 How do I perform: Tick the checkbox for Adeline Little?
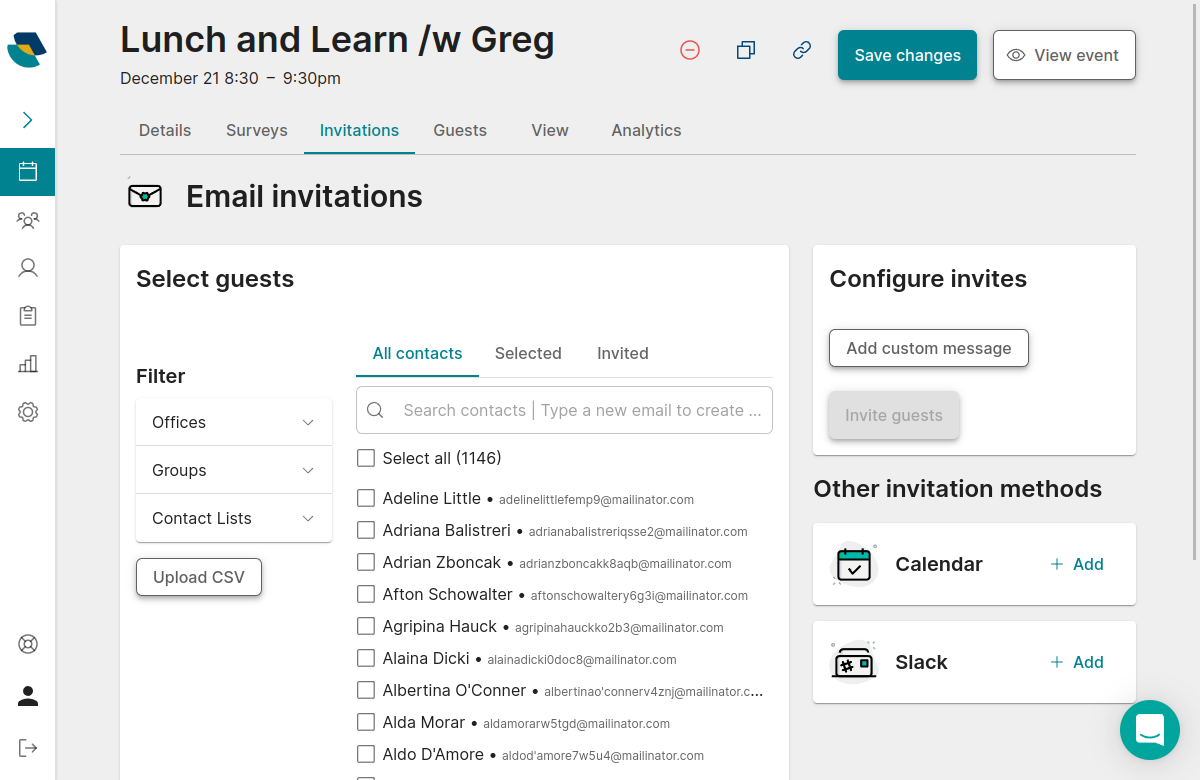pyautogui.click(x=366, y=498)
